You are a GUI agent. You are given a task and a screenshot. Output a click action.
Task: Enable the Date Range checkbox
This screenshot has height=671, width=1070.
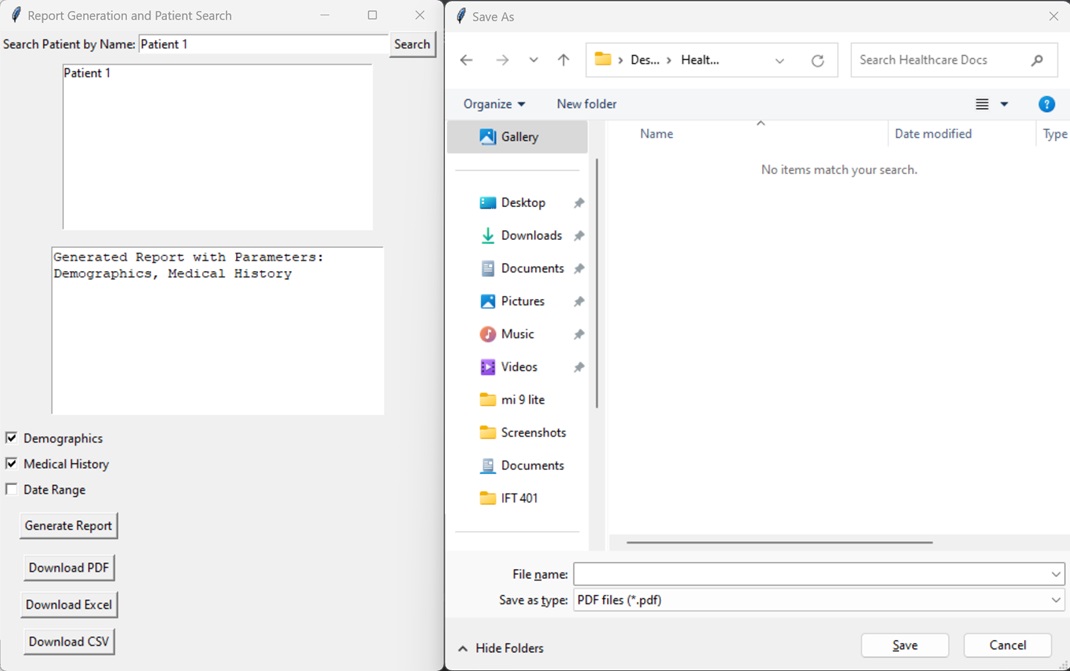[x=12, y=489]
